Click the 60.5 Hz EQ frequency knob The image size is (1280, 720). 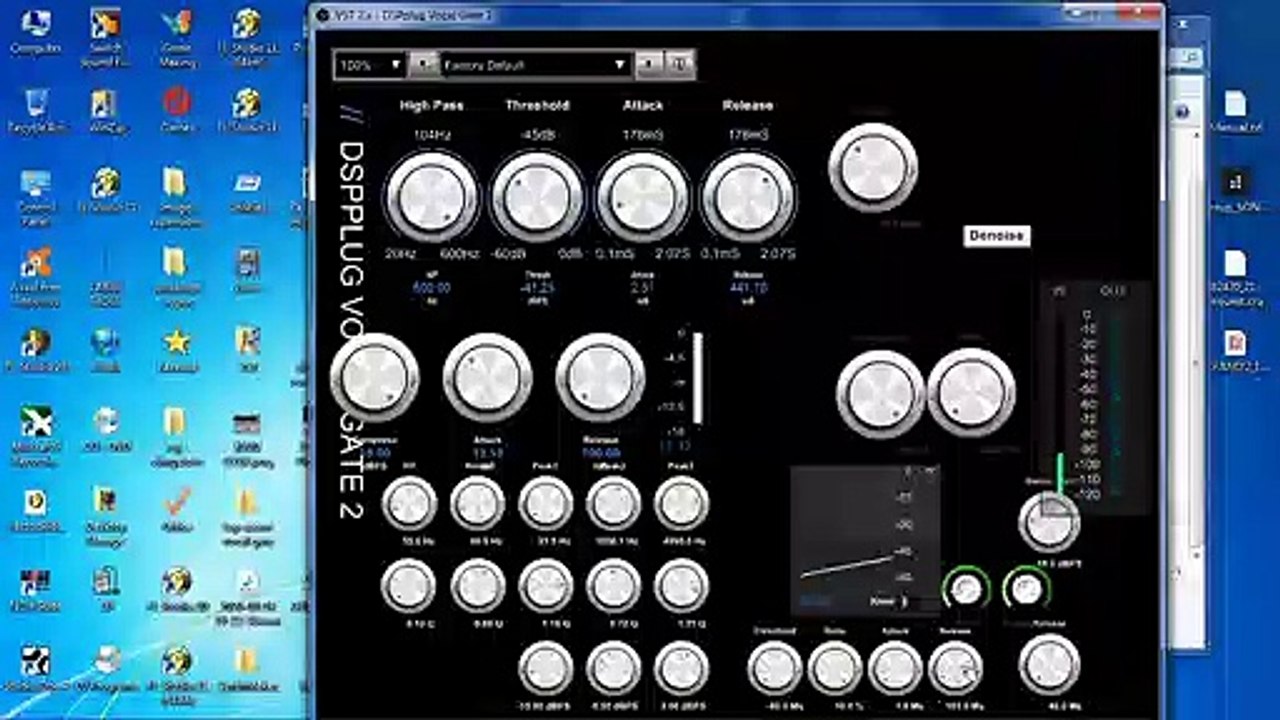pos(477,503)
